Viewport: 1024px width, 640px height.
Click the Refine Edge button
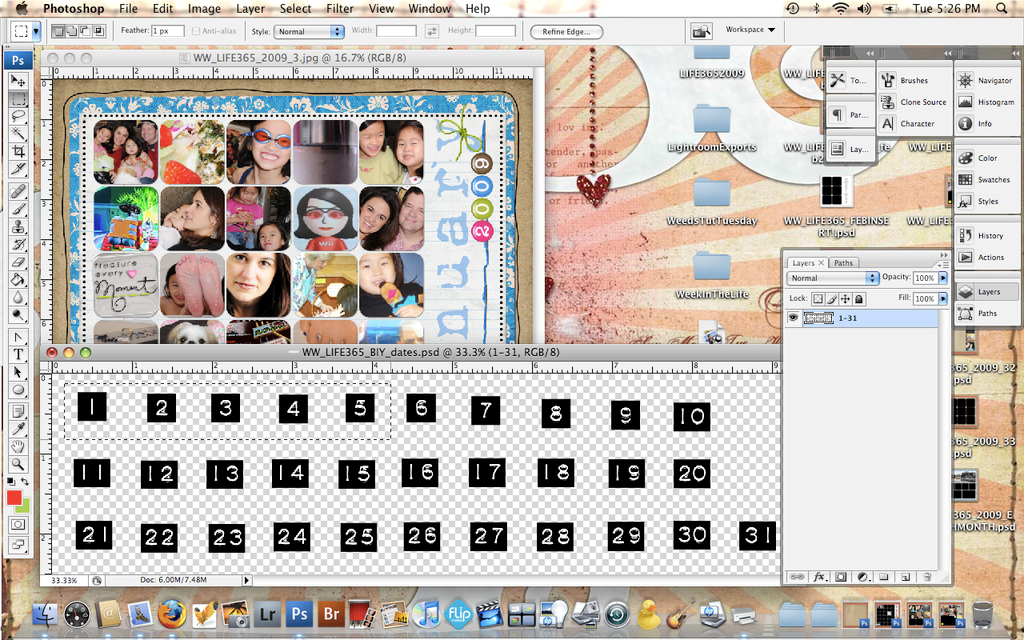pos(567,31)
